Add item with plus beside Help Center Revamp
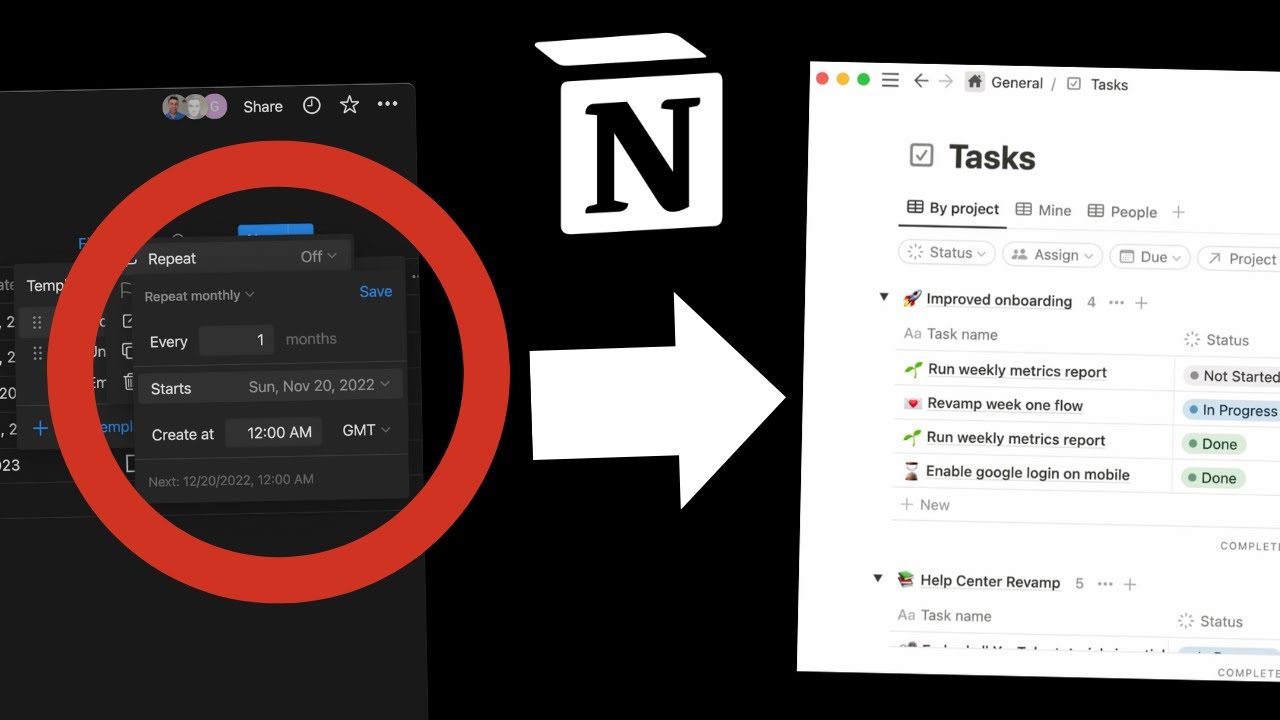This screenshot has width=1280, height=720. point(1130,584)
